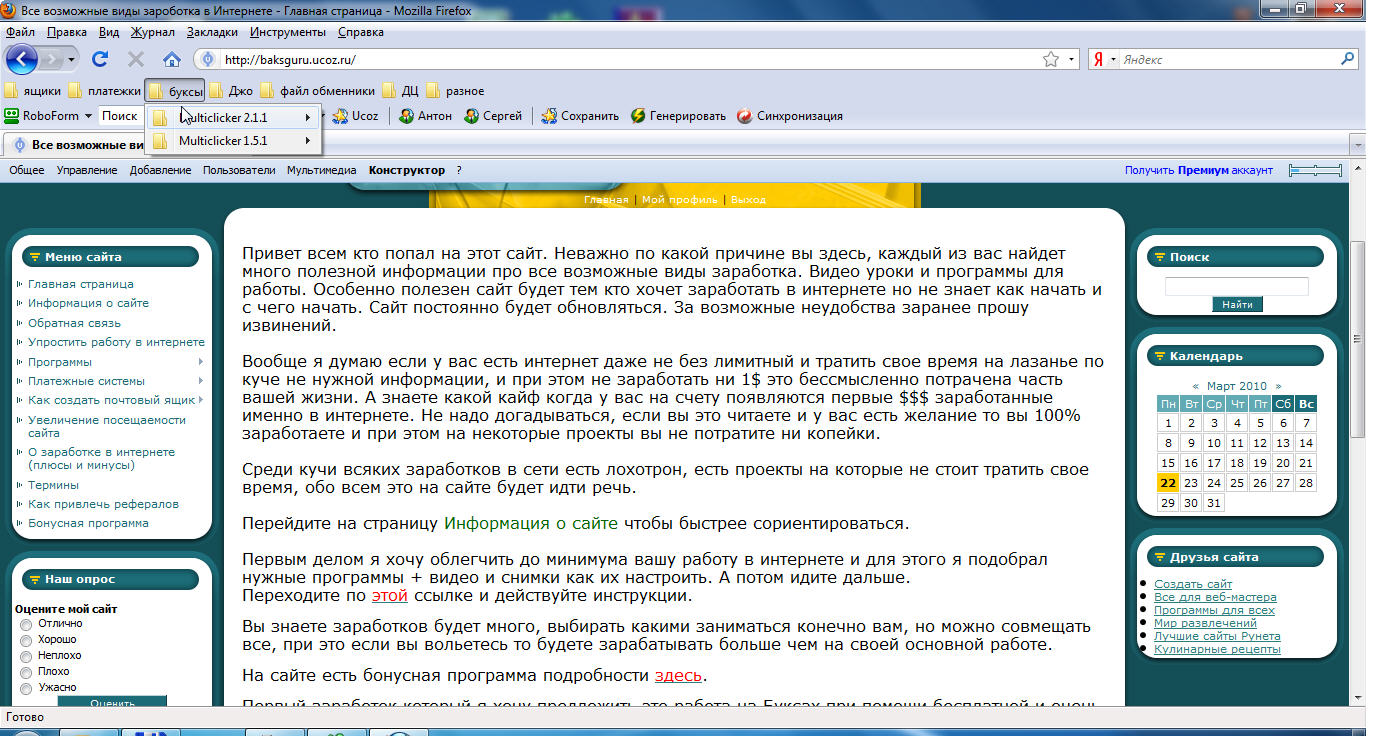Open the Правка menu
The width and height of the screenshot is (1382, 744).
point(66,32)
